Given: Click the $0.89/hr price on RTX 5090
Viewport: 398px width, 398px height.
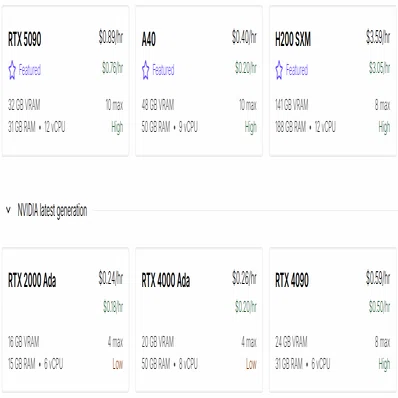Looking at the screenshot, I should point(111,37).
